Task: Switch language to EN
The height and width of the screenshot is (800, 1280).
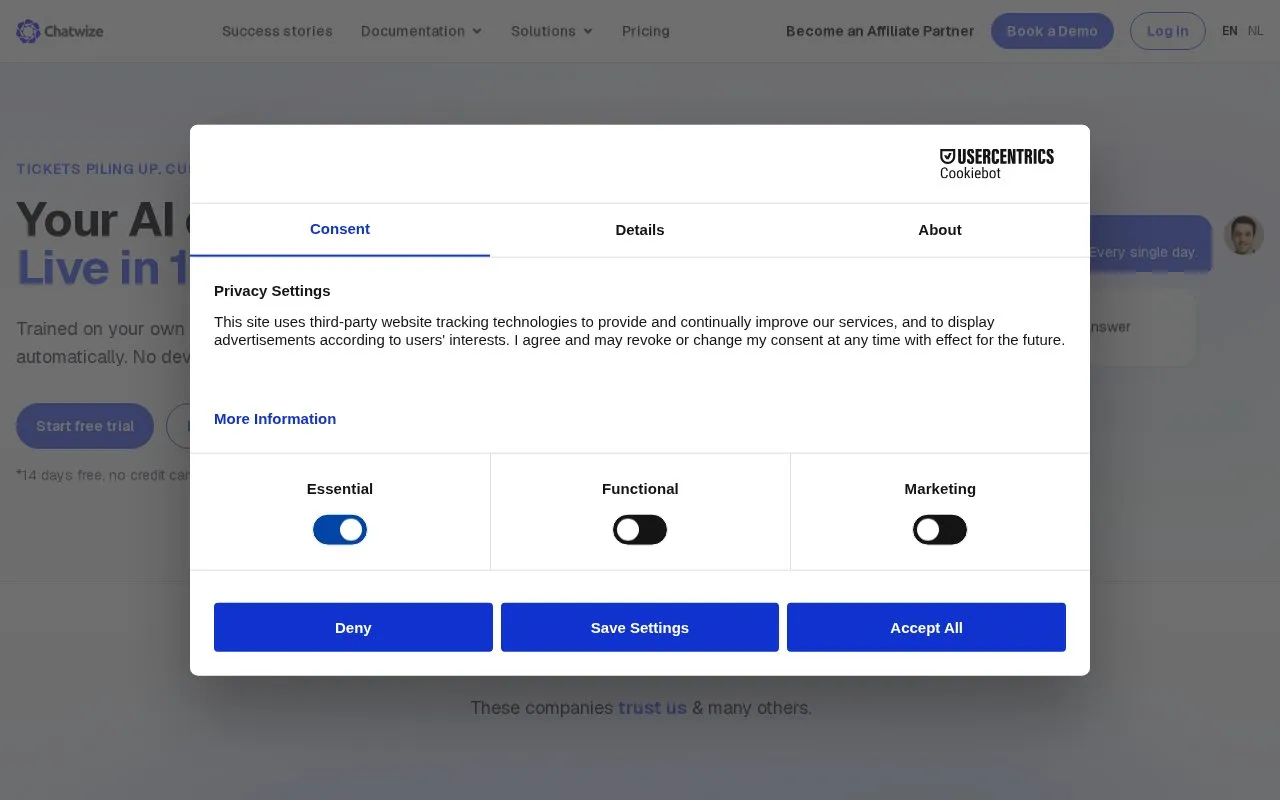Action: (1230, 31)
